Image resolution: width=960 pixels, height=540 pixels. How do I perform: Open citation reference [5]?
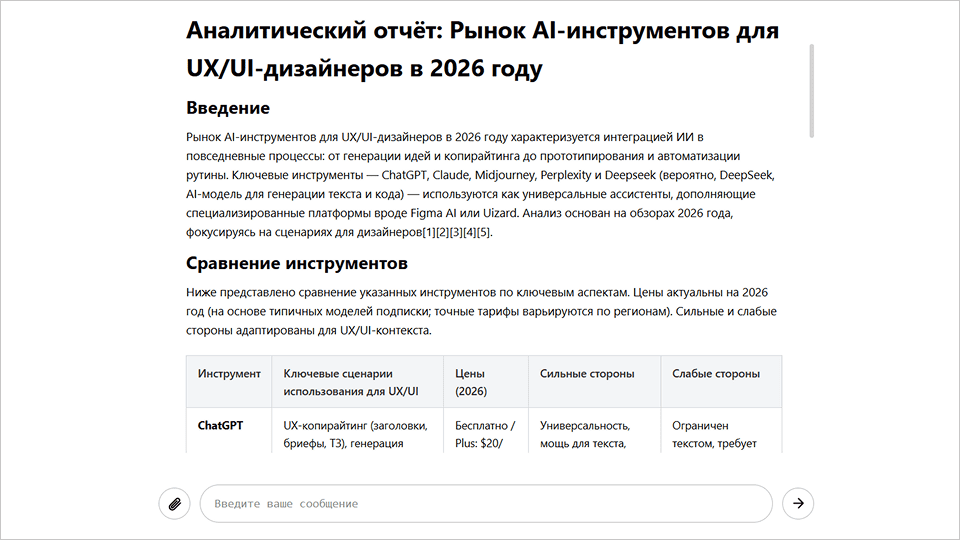tap(484, 232)
